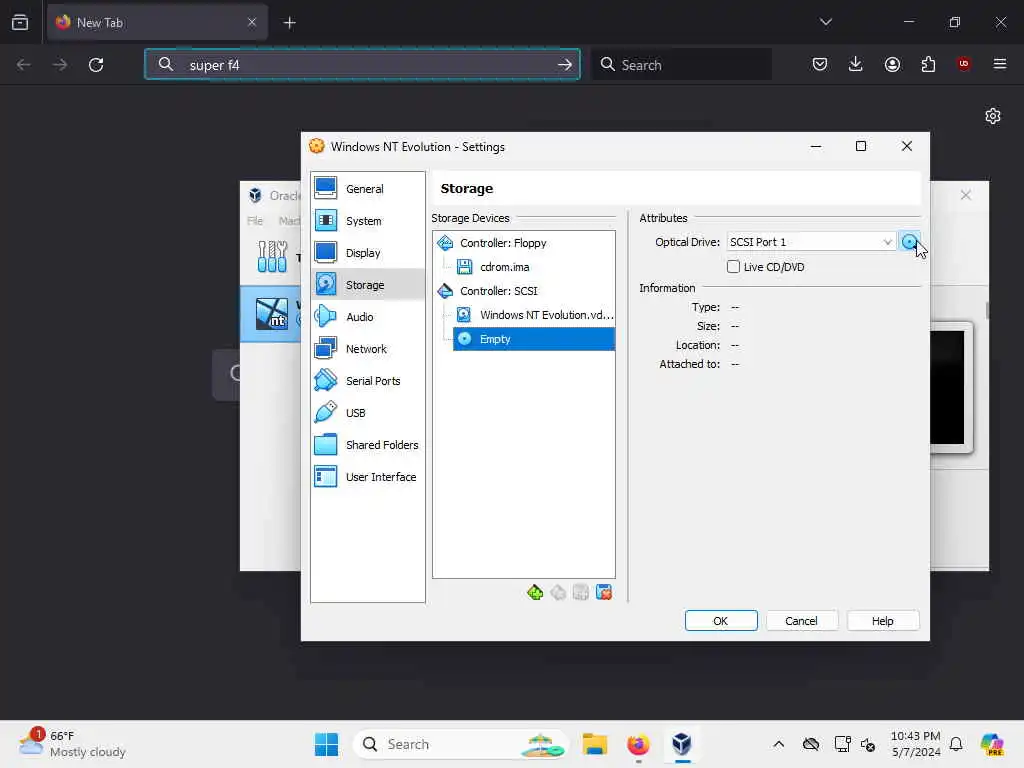Open the uBlock Origin extension icon
The width and height of the screenshot is (1024, 768).
tap(964, 64)
